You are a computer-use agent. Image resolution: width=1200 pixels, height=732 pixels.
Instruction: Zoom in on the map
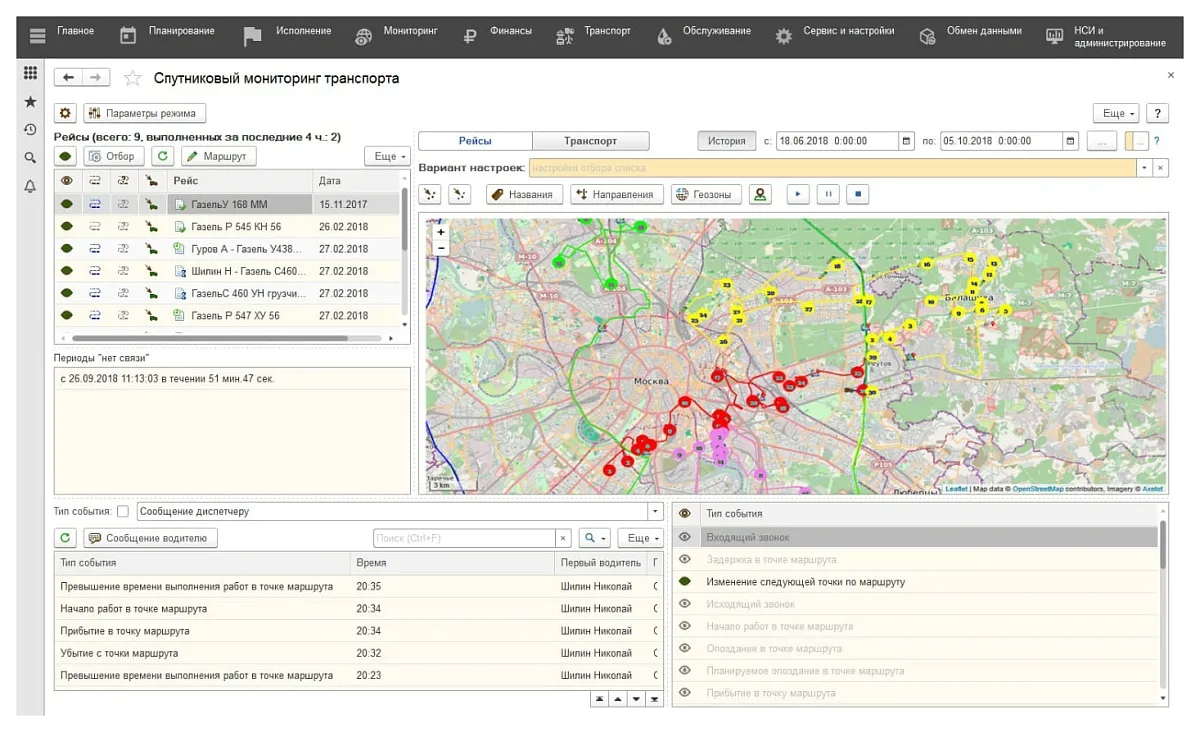(441, 232)
